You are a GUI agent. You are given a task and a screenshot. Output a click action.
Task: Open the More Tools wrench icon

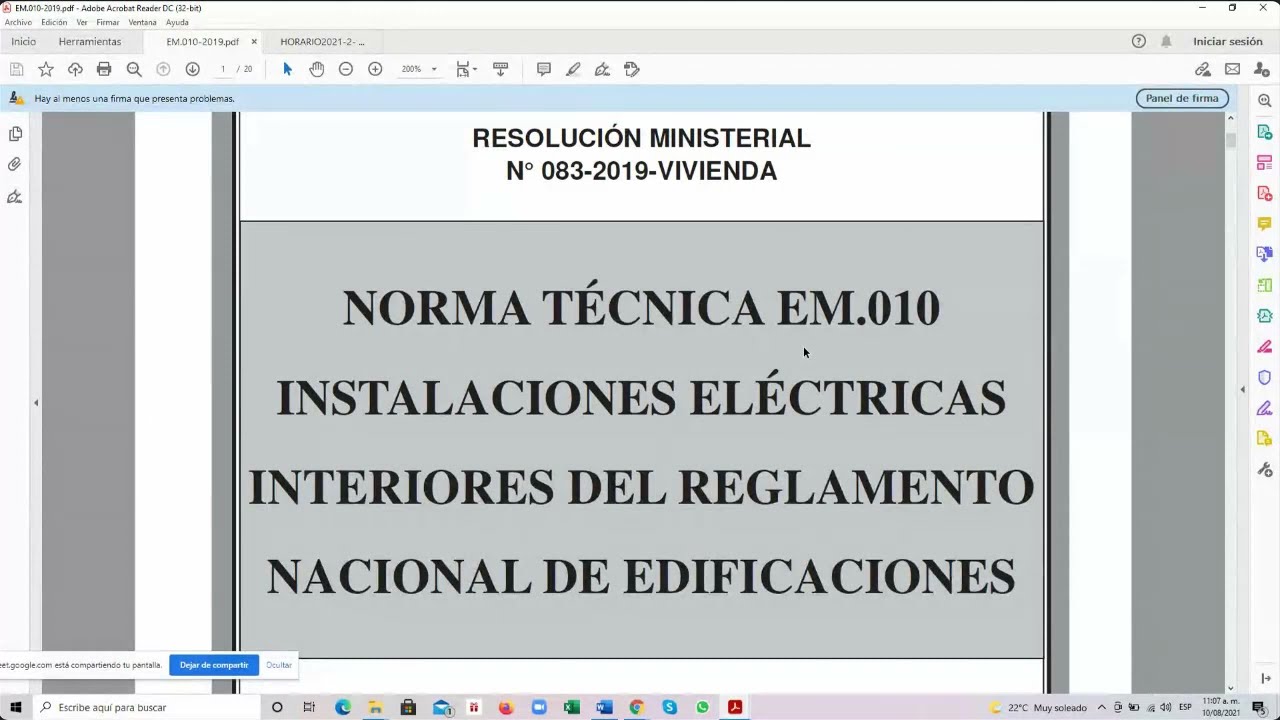[1264, 470]
